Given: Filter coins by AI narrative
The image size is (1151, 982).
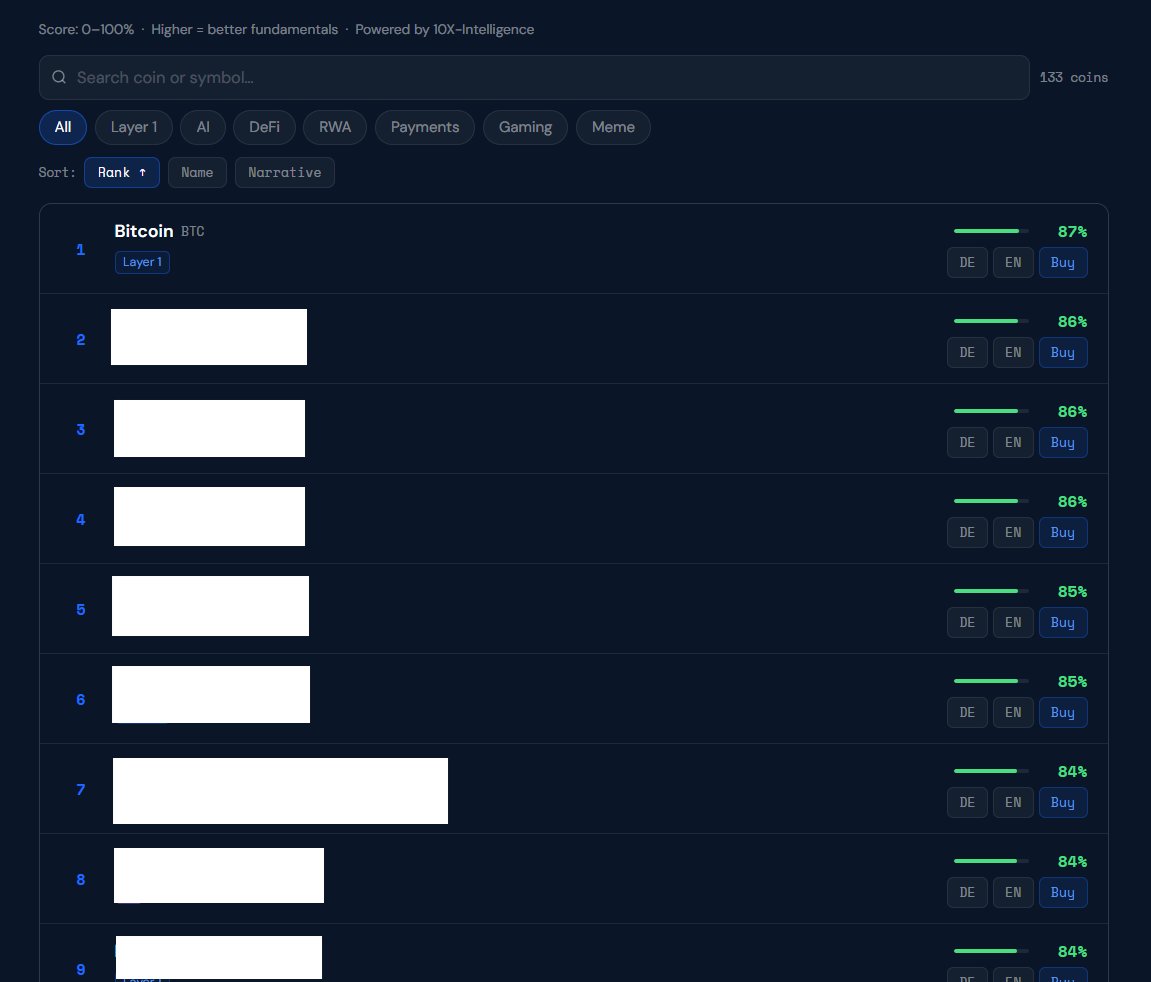Looking at the screenshot, I should (x=203, y=127).
